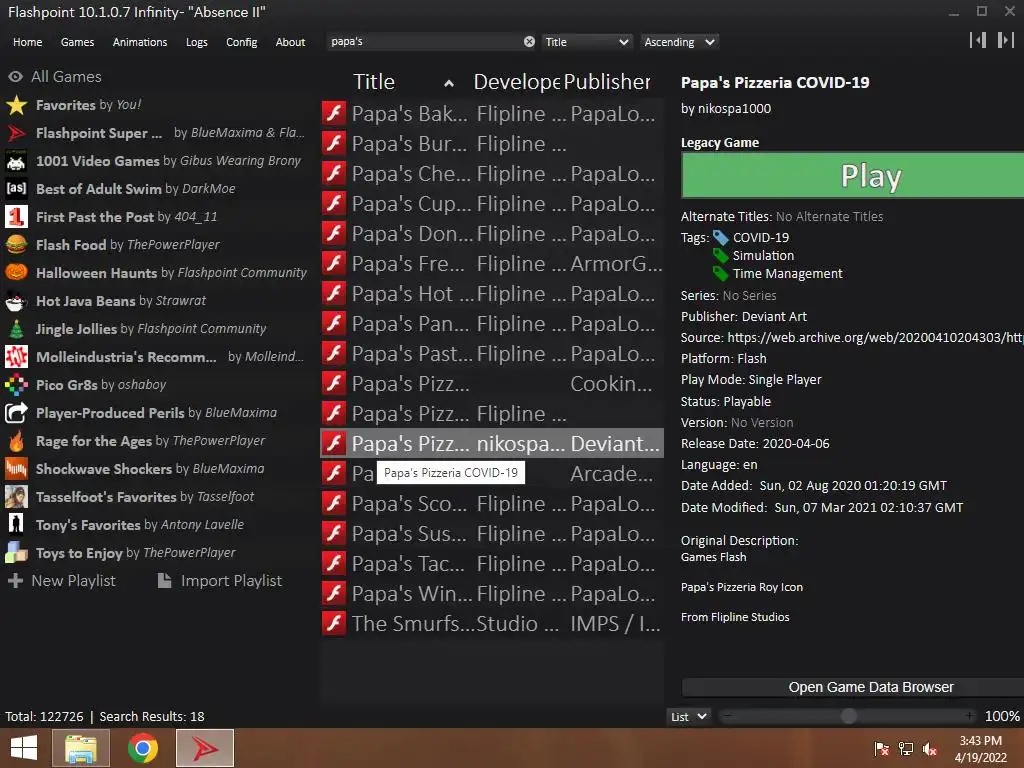Click Open Game Data Browser
1024x768 pixels.
852,687
